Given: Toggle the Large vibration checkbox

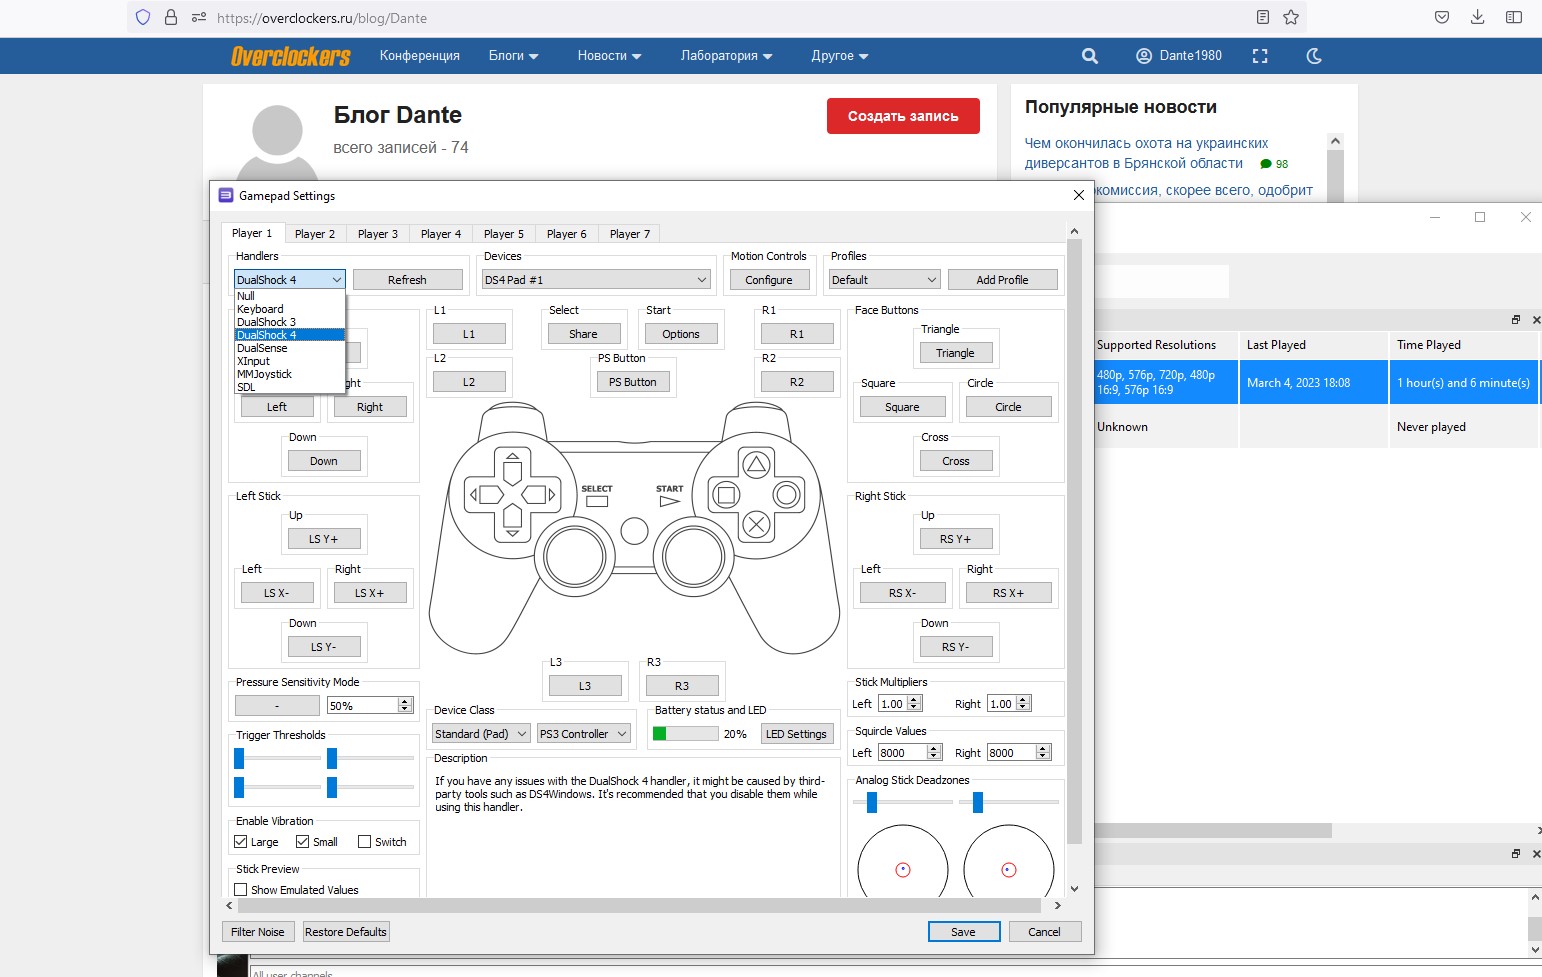Looking at the screenshot, I should (240, 842).
